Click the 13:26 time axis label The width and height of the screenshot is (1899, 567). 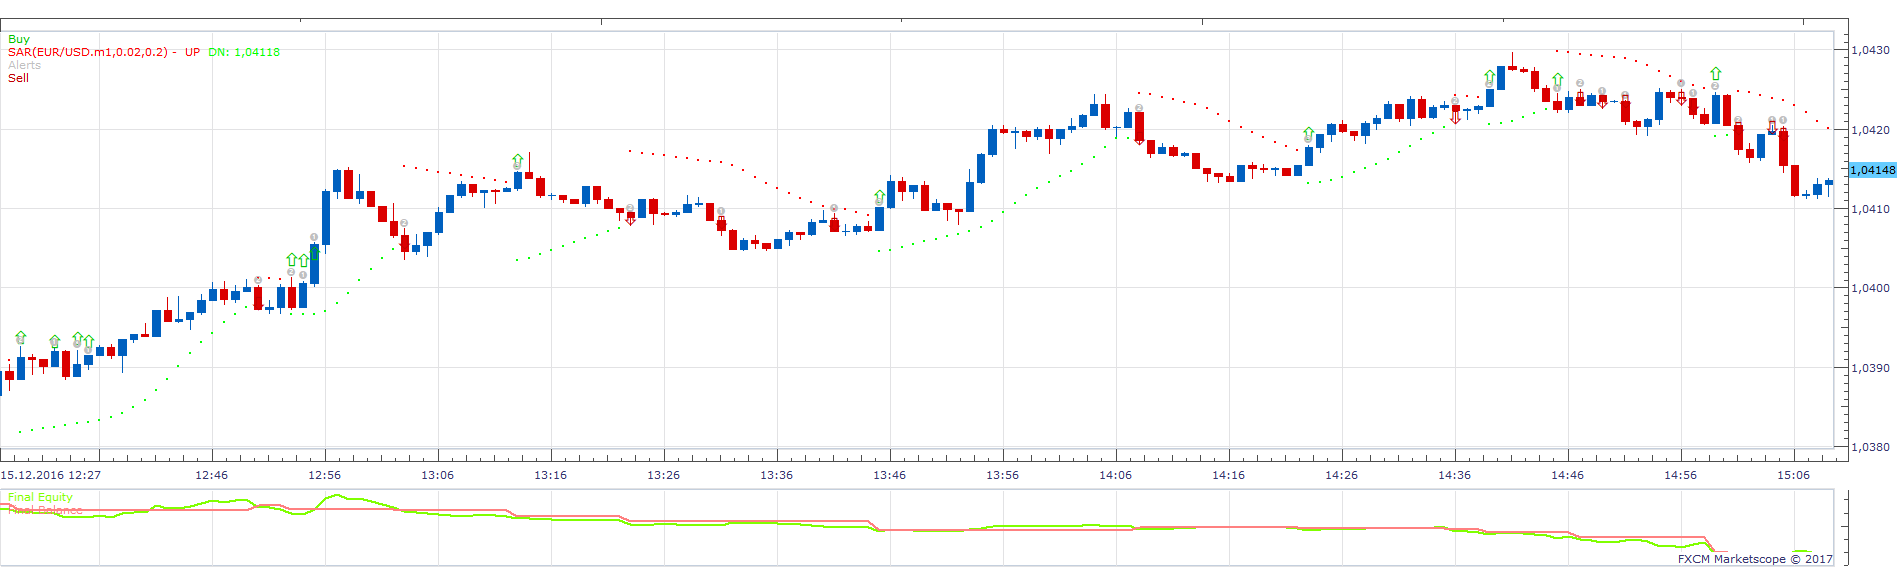coord(664,475)
